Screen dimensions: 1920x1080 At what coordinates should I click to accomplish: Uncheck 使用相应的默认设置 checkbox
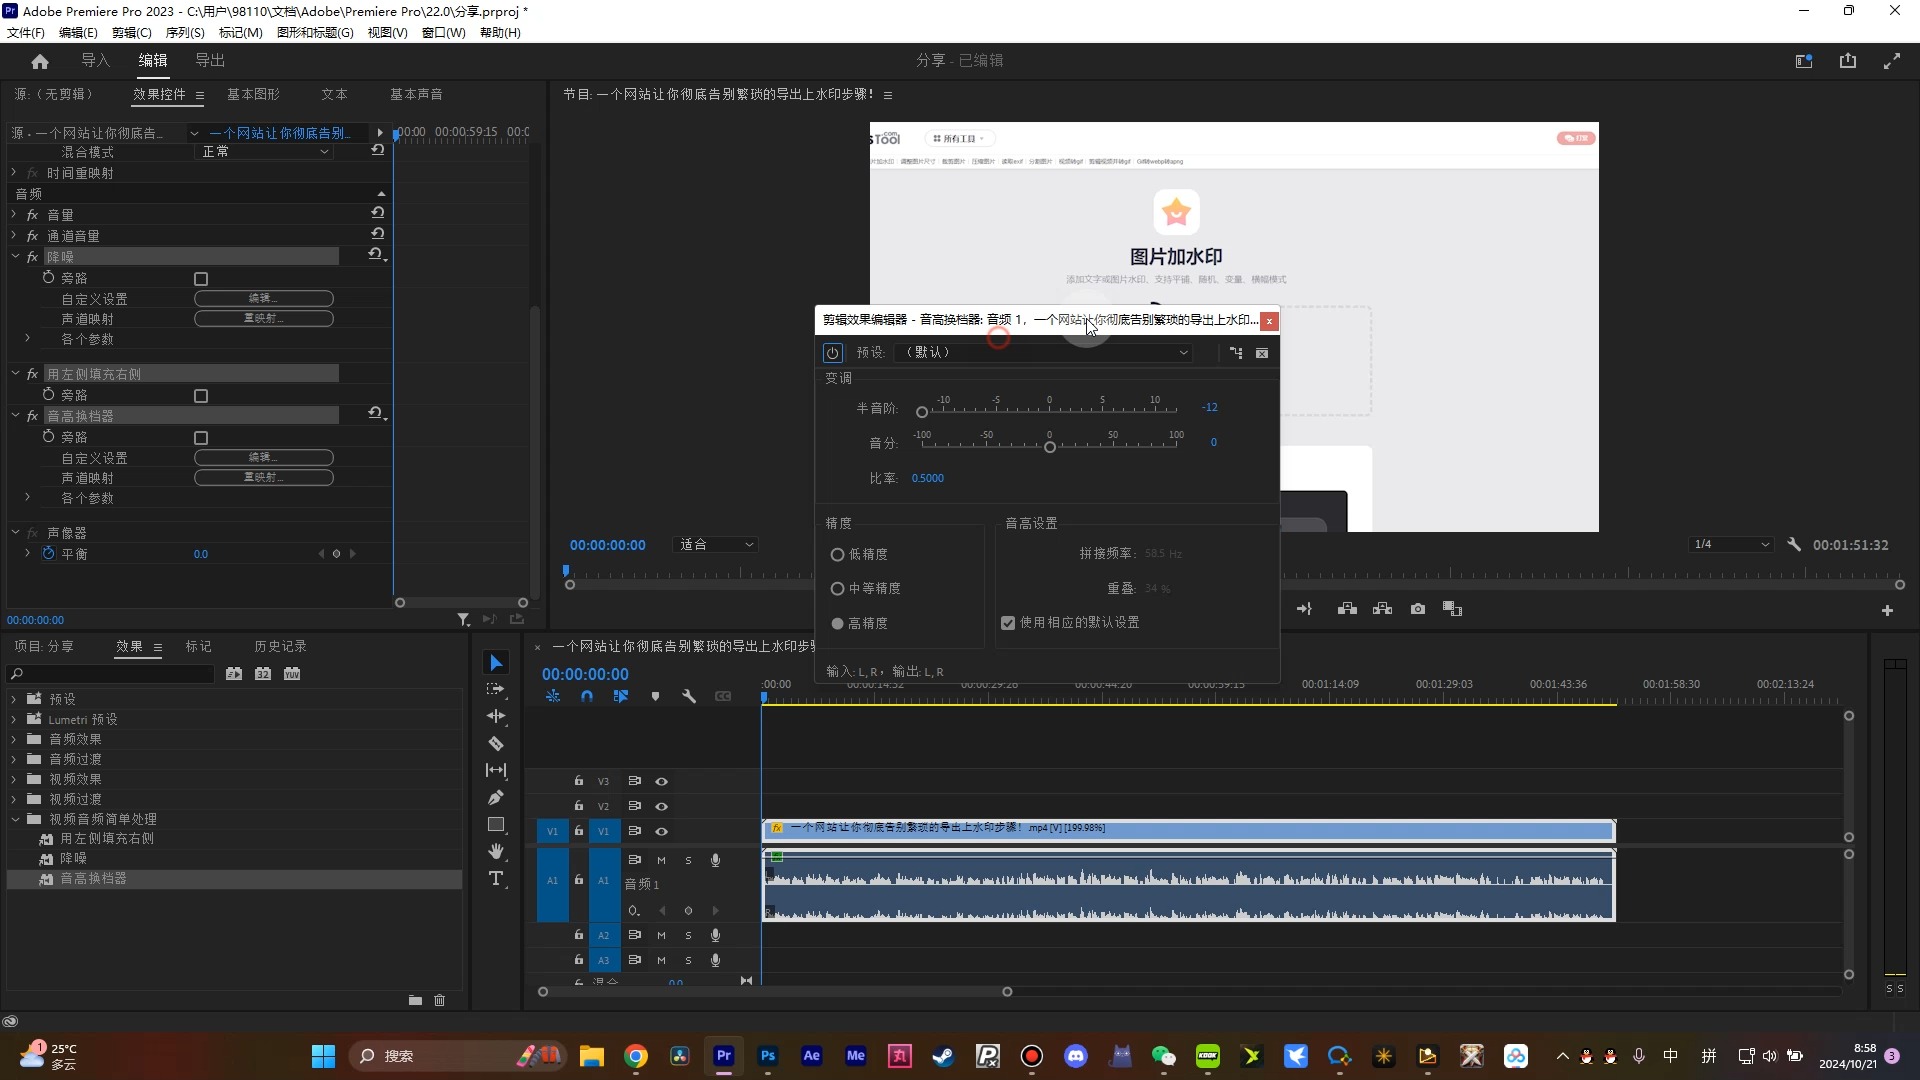(x=1008, y=623)
